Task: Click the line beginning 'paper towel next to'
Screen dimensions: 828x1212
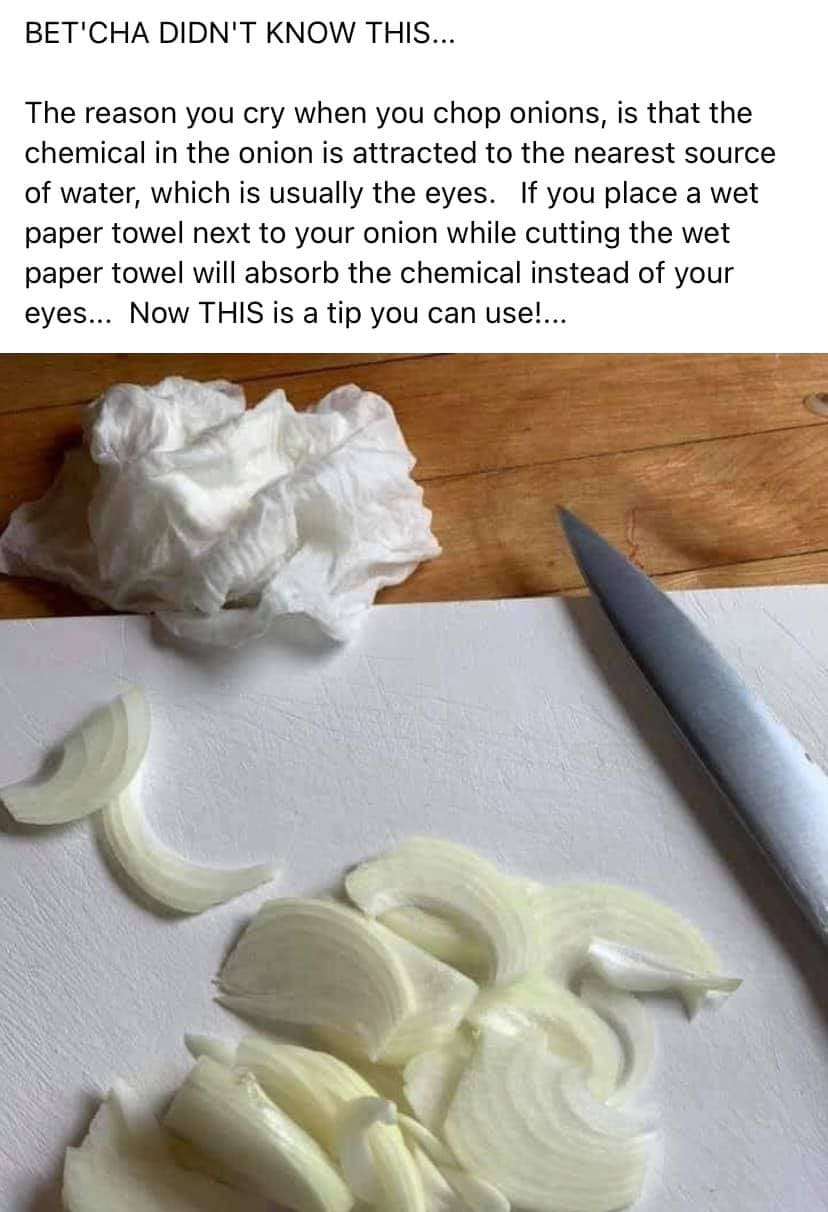Action: click(377, 233)
